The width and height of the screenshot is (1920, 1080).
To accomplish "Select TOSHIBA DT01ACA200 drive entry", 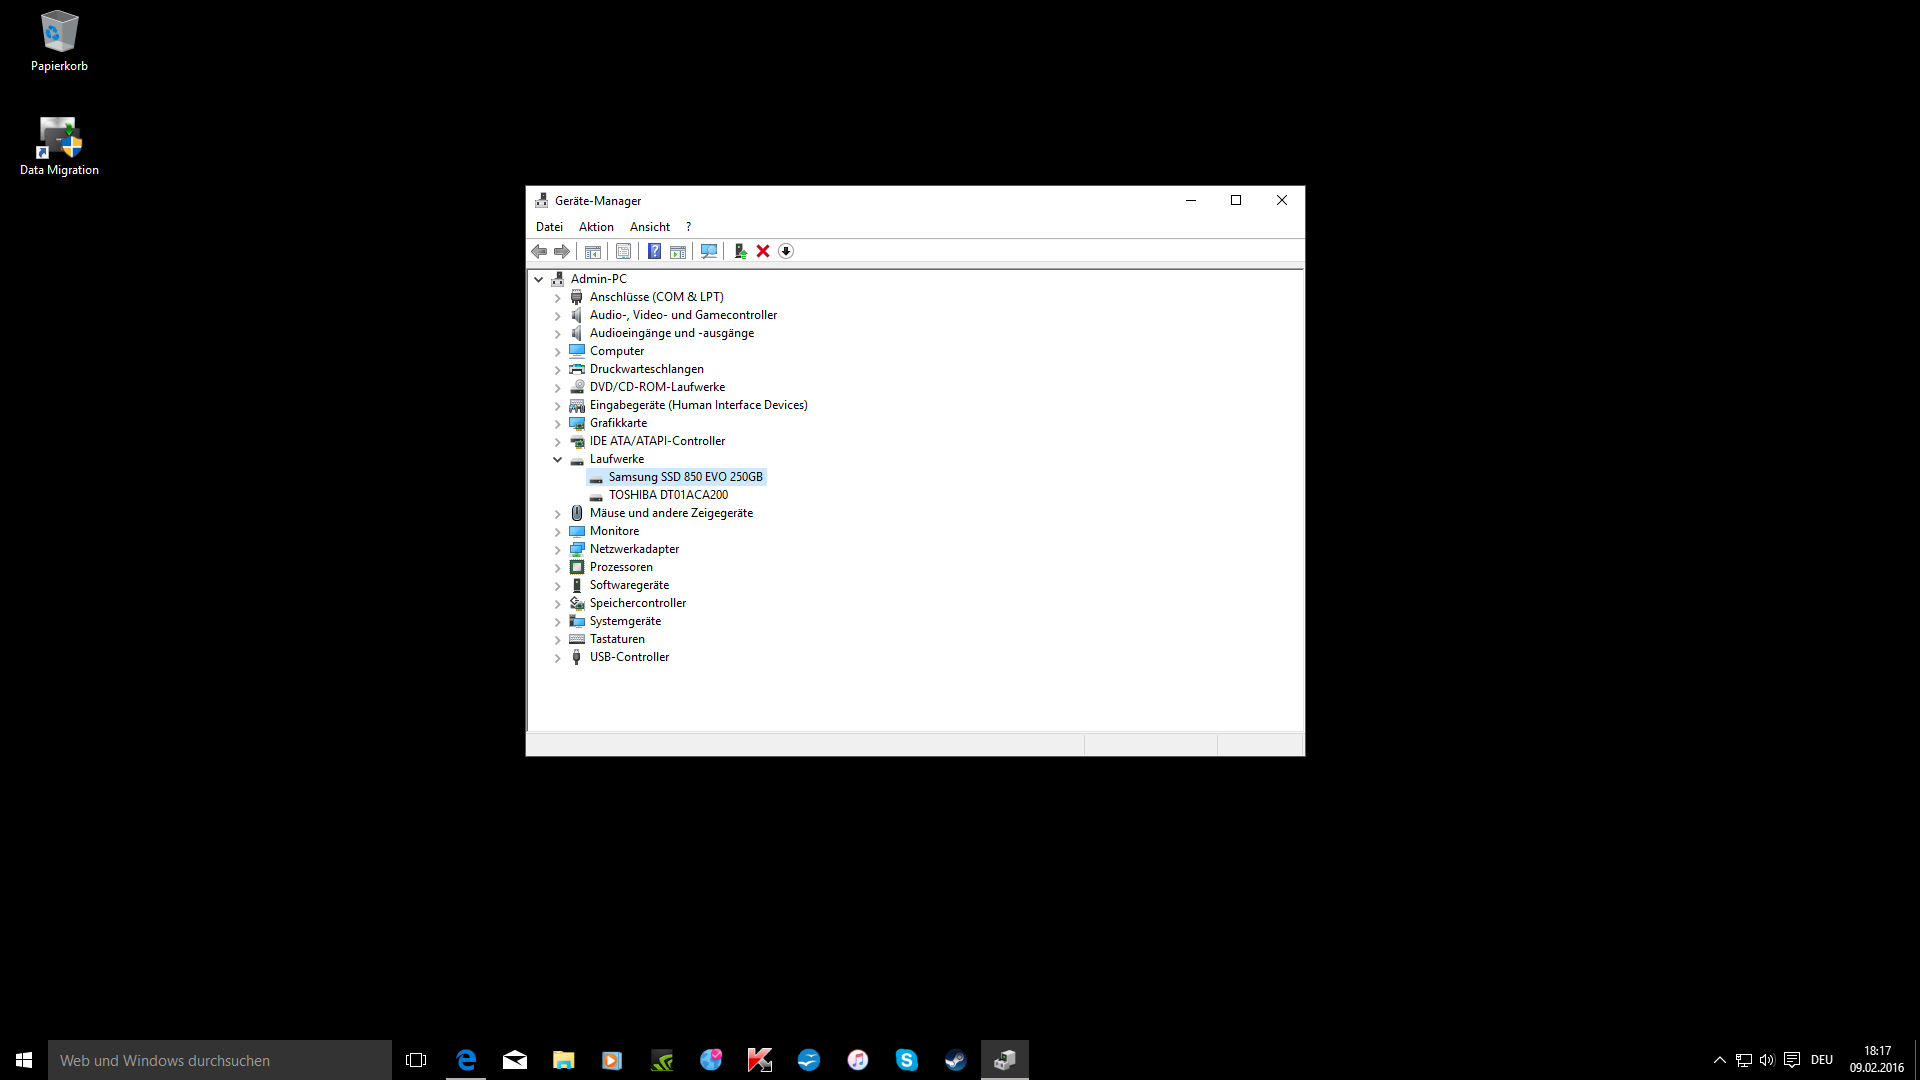I will 668,495.
